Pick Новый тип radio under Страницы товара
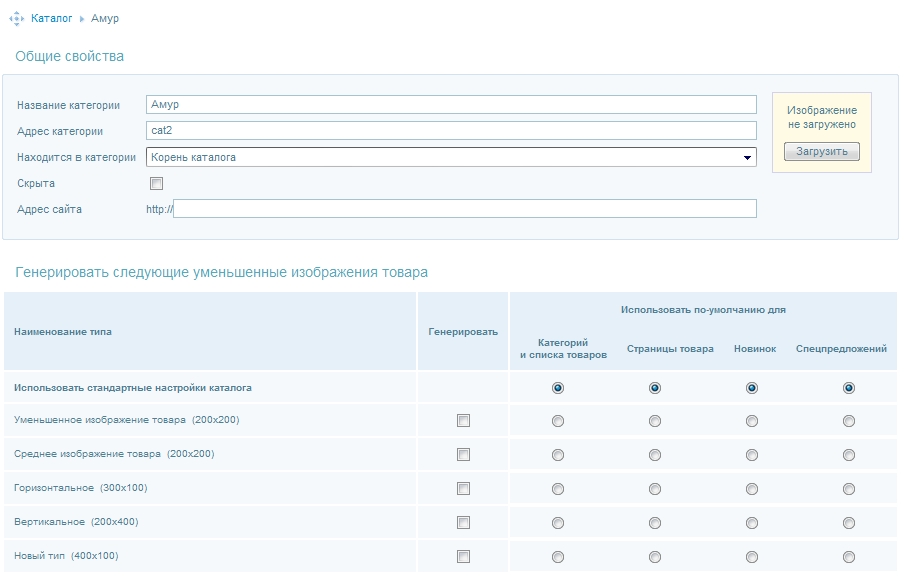The width and height of the screenshot is (904, 586). pos(655,557)
